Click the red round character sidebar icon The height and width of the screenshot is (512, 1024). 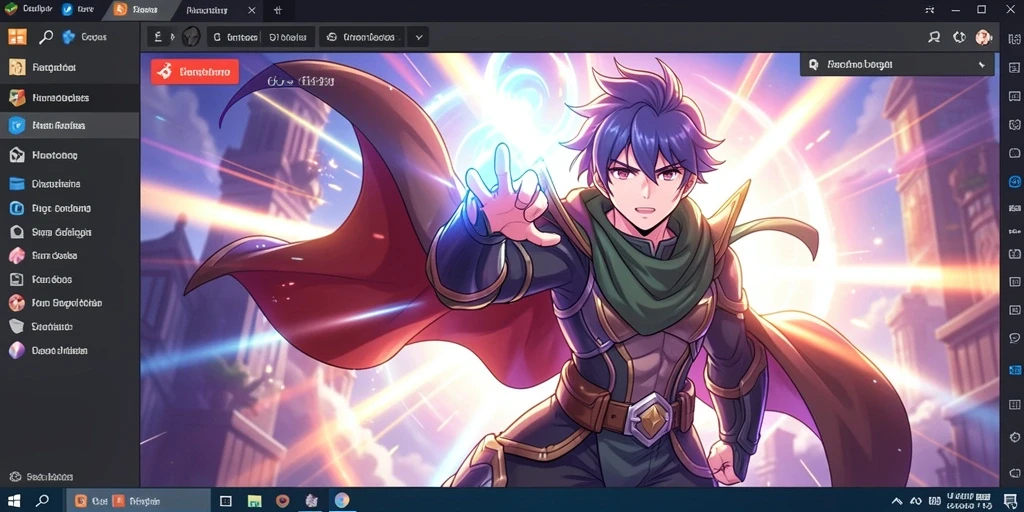click(x=17, y=303)
